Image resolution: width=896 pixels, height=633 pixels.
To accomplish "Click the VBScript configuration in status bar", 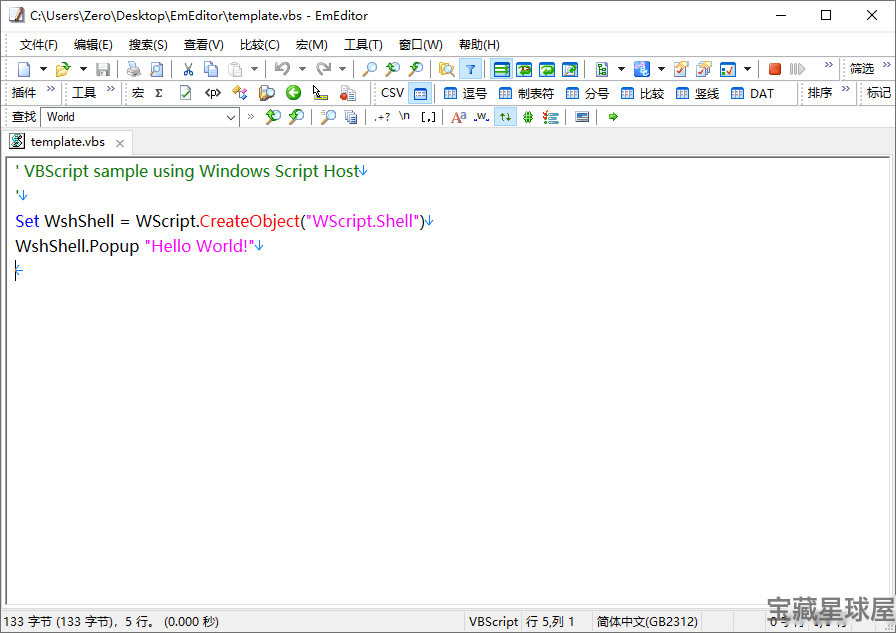I will [x=493, y=622].
